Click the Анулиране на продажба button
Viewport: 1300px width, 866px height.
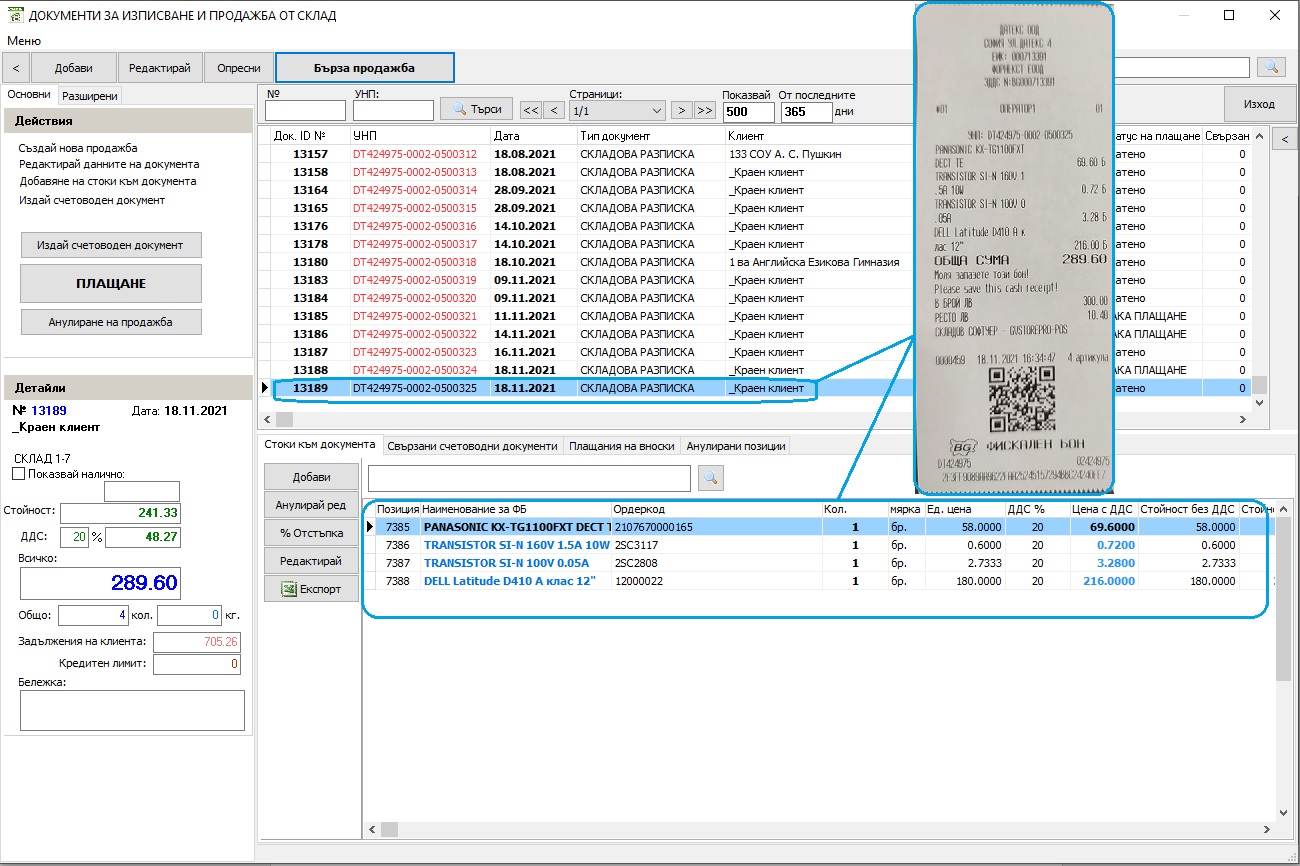click(x=111, y=322)
